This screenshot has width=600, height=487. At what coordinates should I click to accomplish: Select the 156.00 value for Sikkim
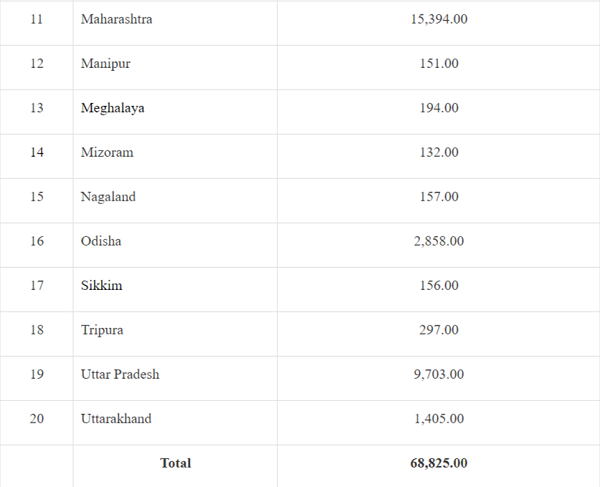tap(439, 285)
